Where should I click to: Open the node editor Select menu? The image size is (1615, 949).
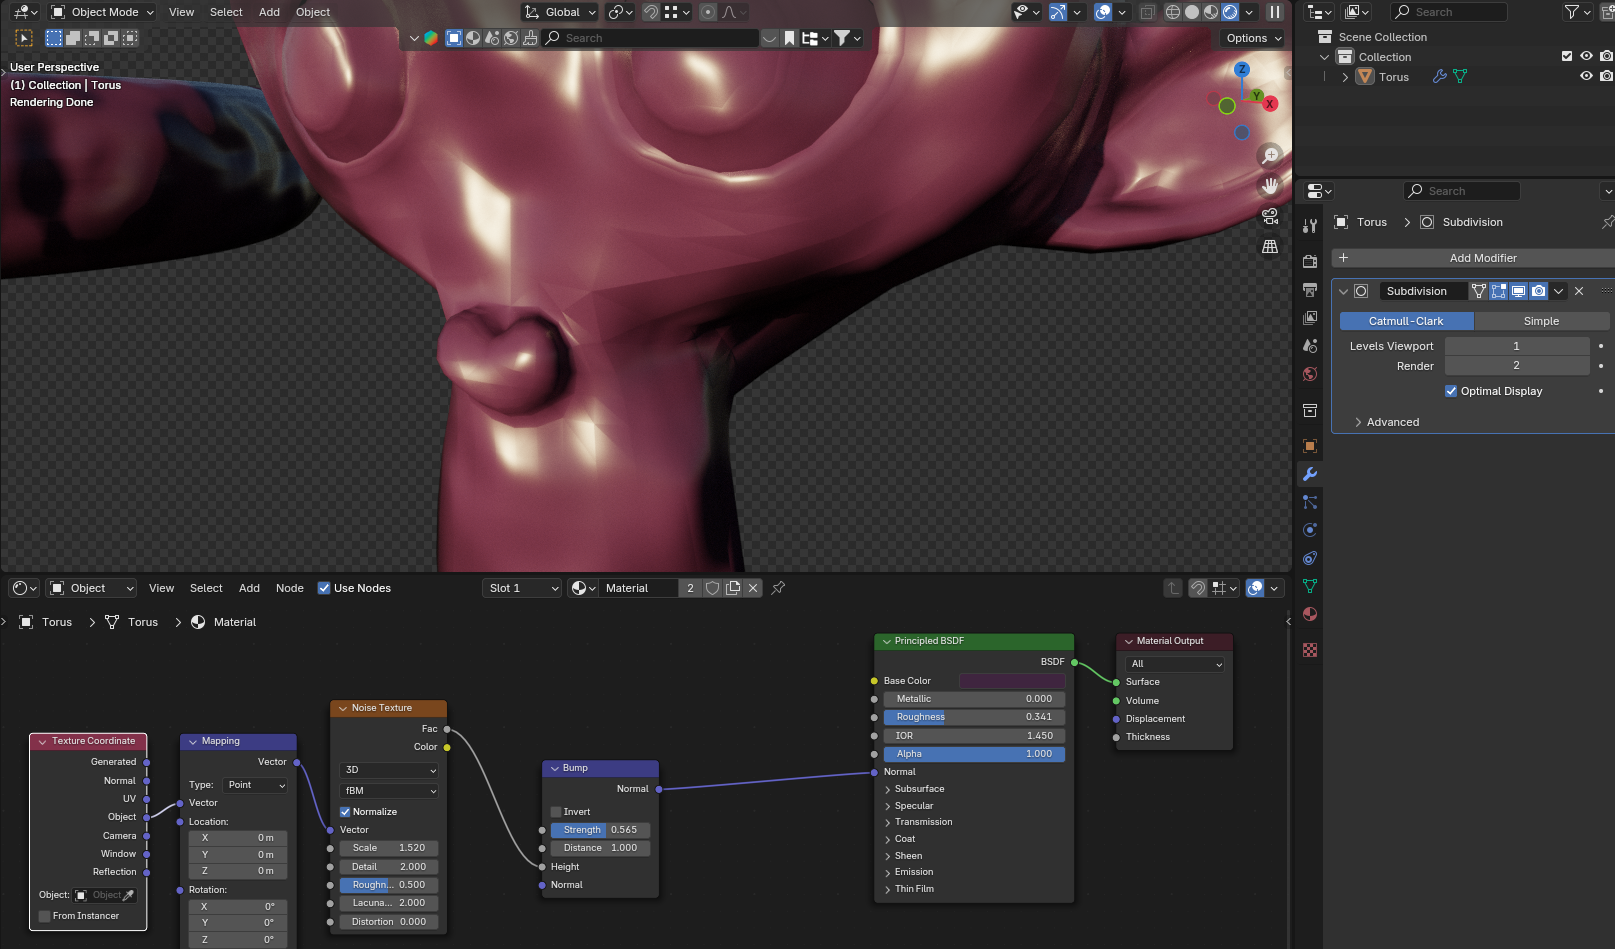tap(206, 588)
